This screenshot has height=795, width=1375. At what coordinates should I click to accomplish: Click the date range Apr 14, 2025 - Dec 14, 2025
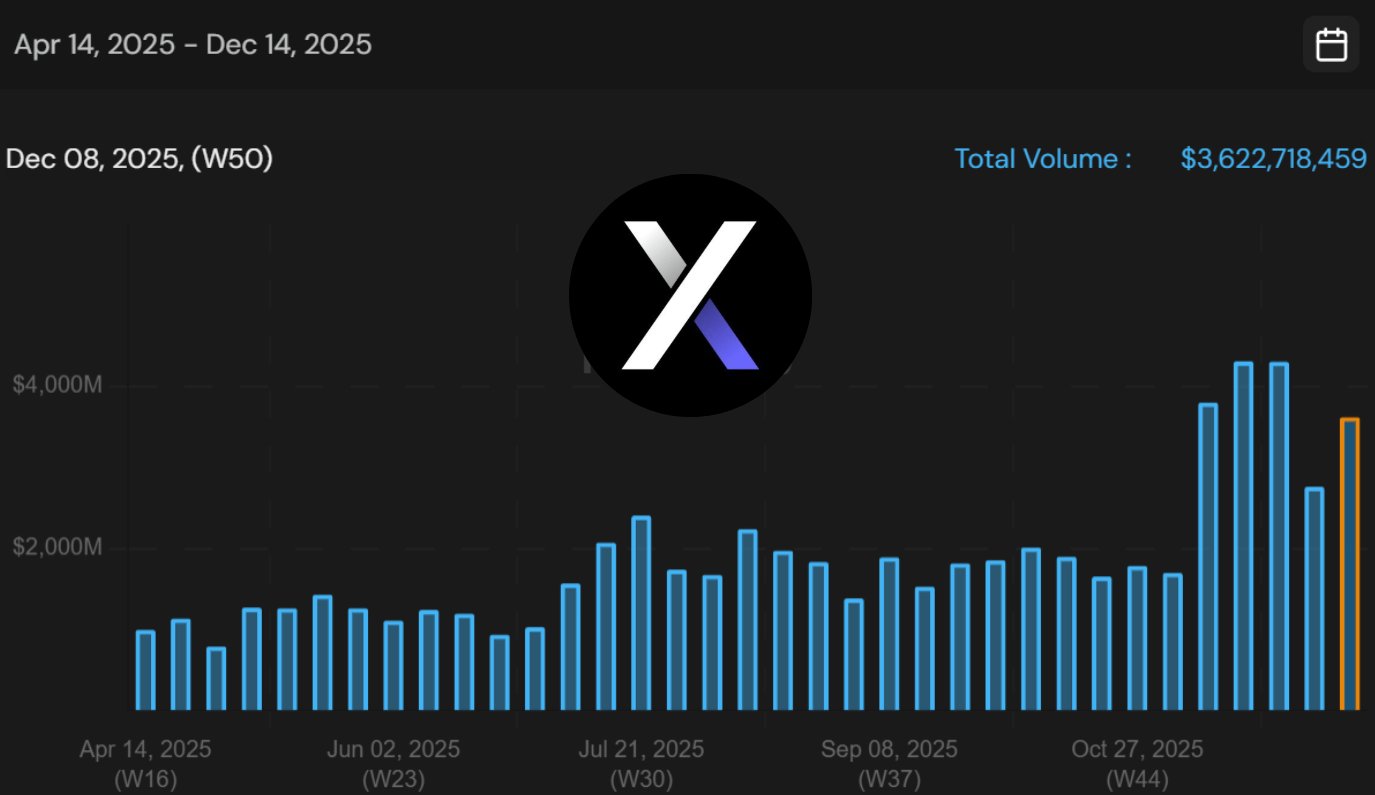tap(193, 44)
